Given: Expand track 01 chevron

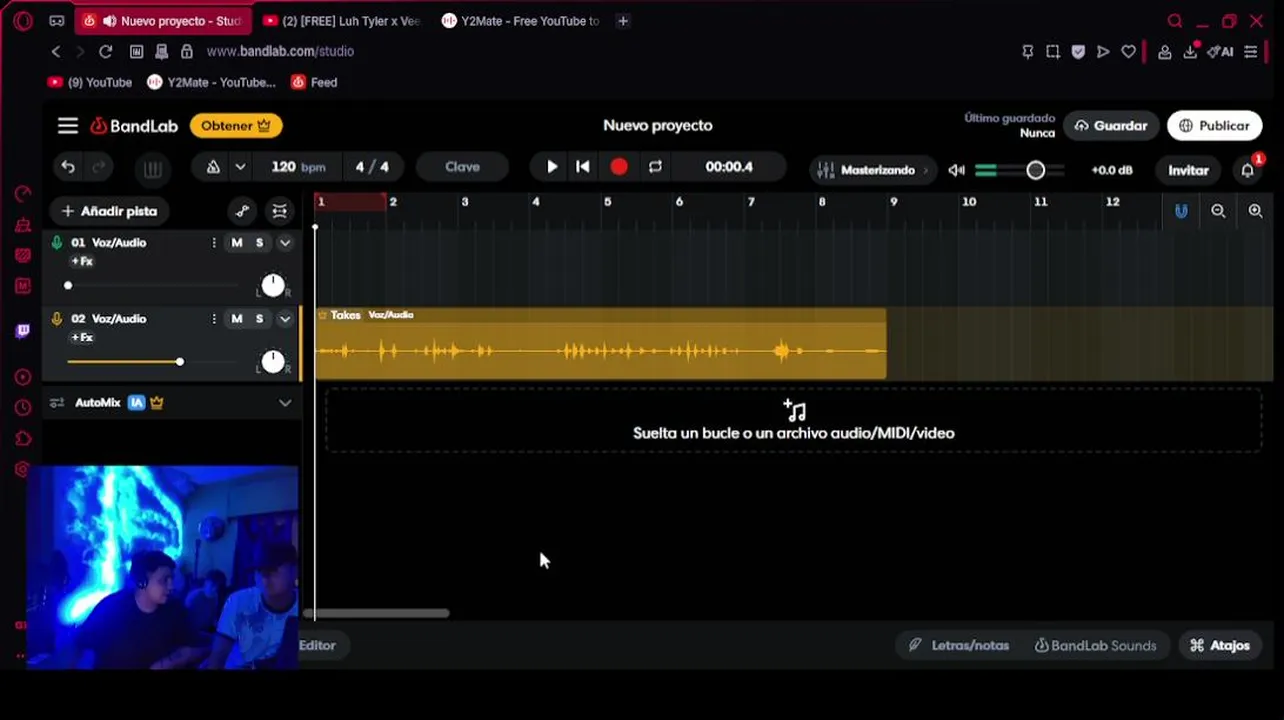Looking at the screenshot, I should click(285, 242).
